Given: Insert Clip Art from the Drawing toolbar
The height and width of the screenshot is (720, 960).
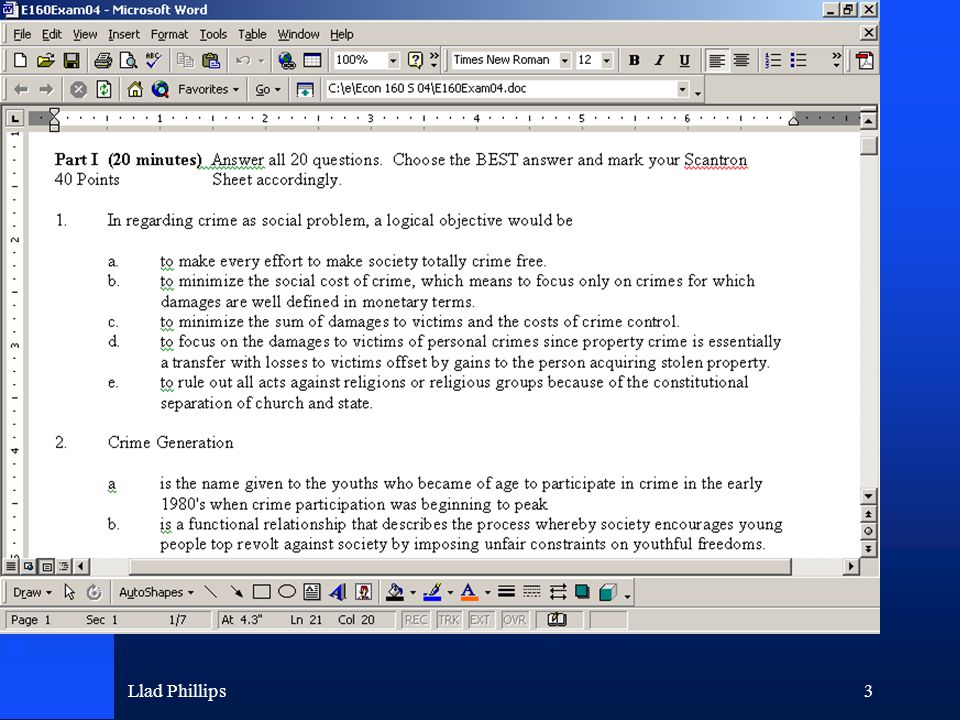Looking at the screenshot, I should [364, 591].
